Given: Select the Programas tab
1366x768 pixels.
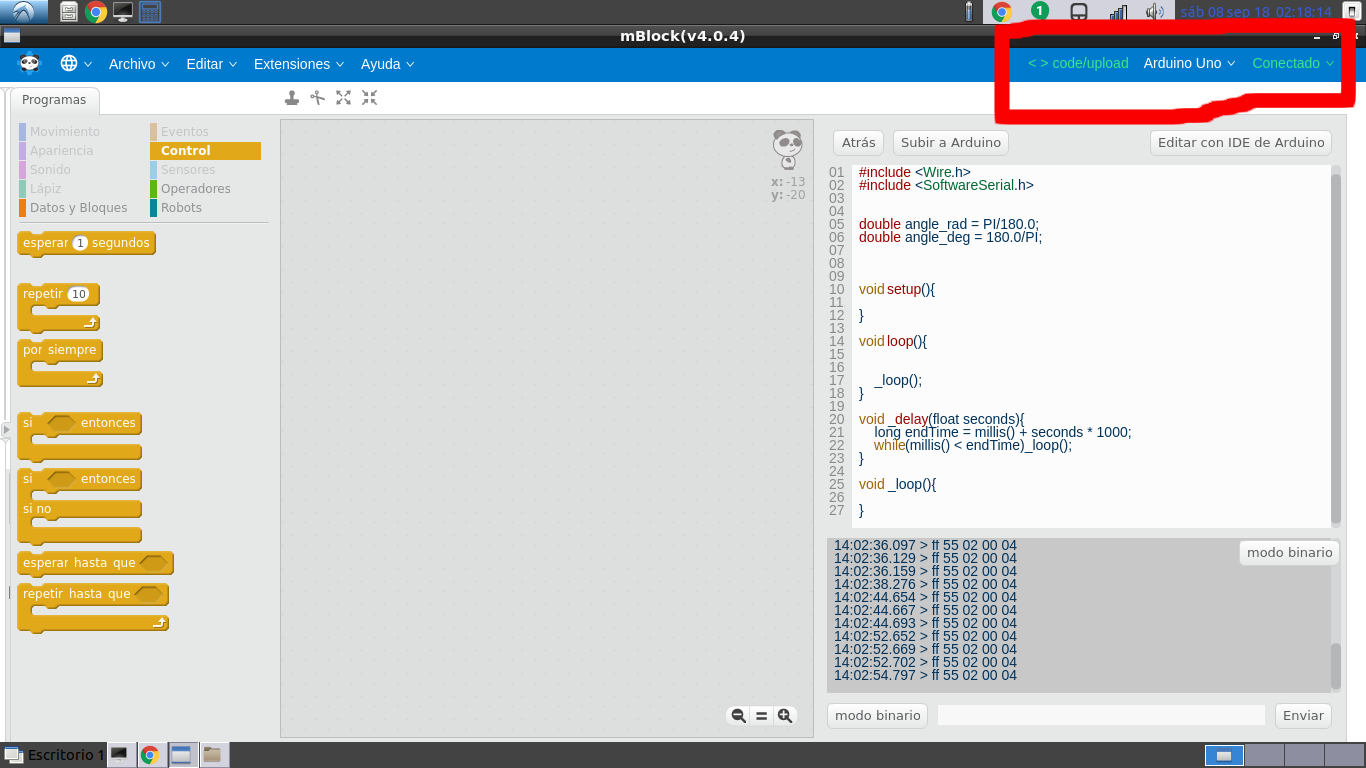Looking at the screenshot, I should coord(54,100).
